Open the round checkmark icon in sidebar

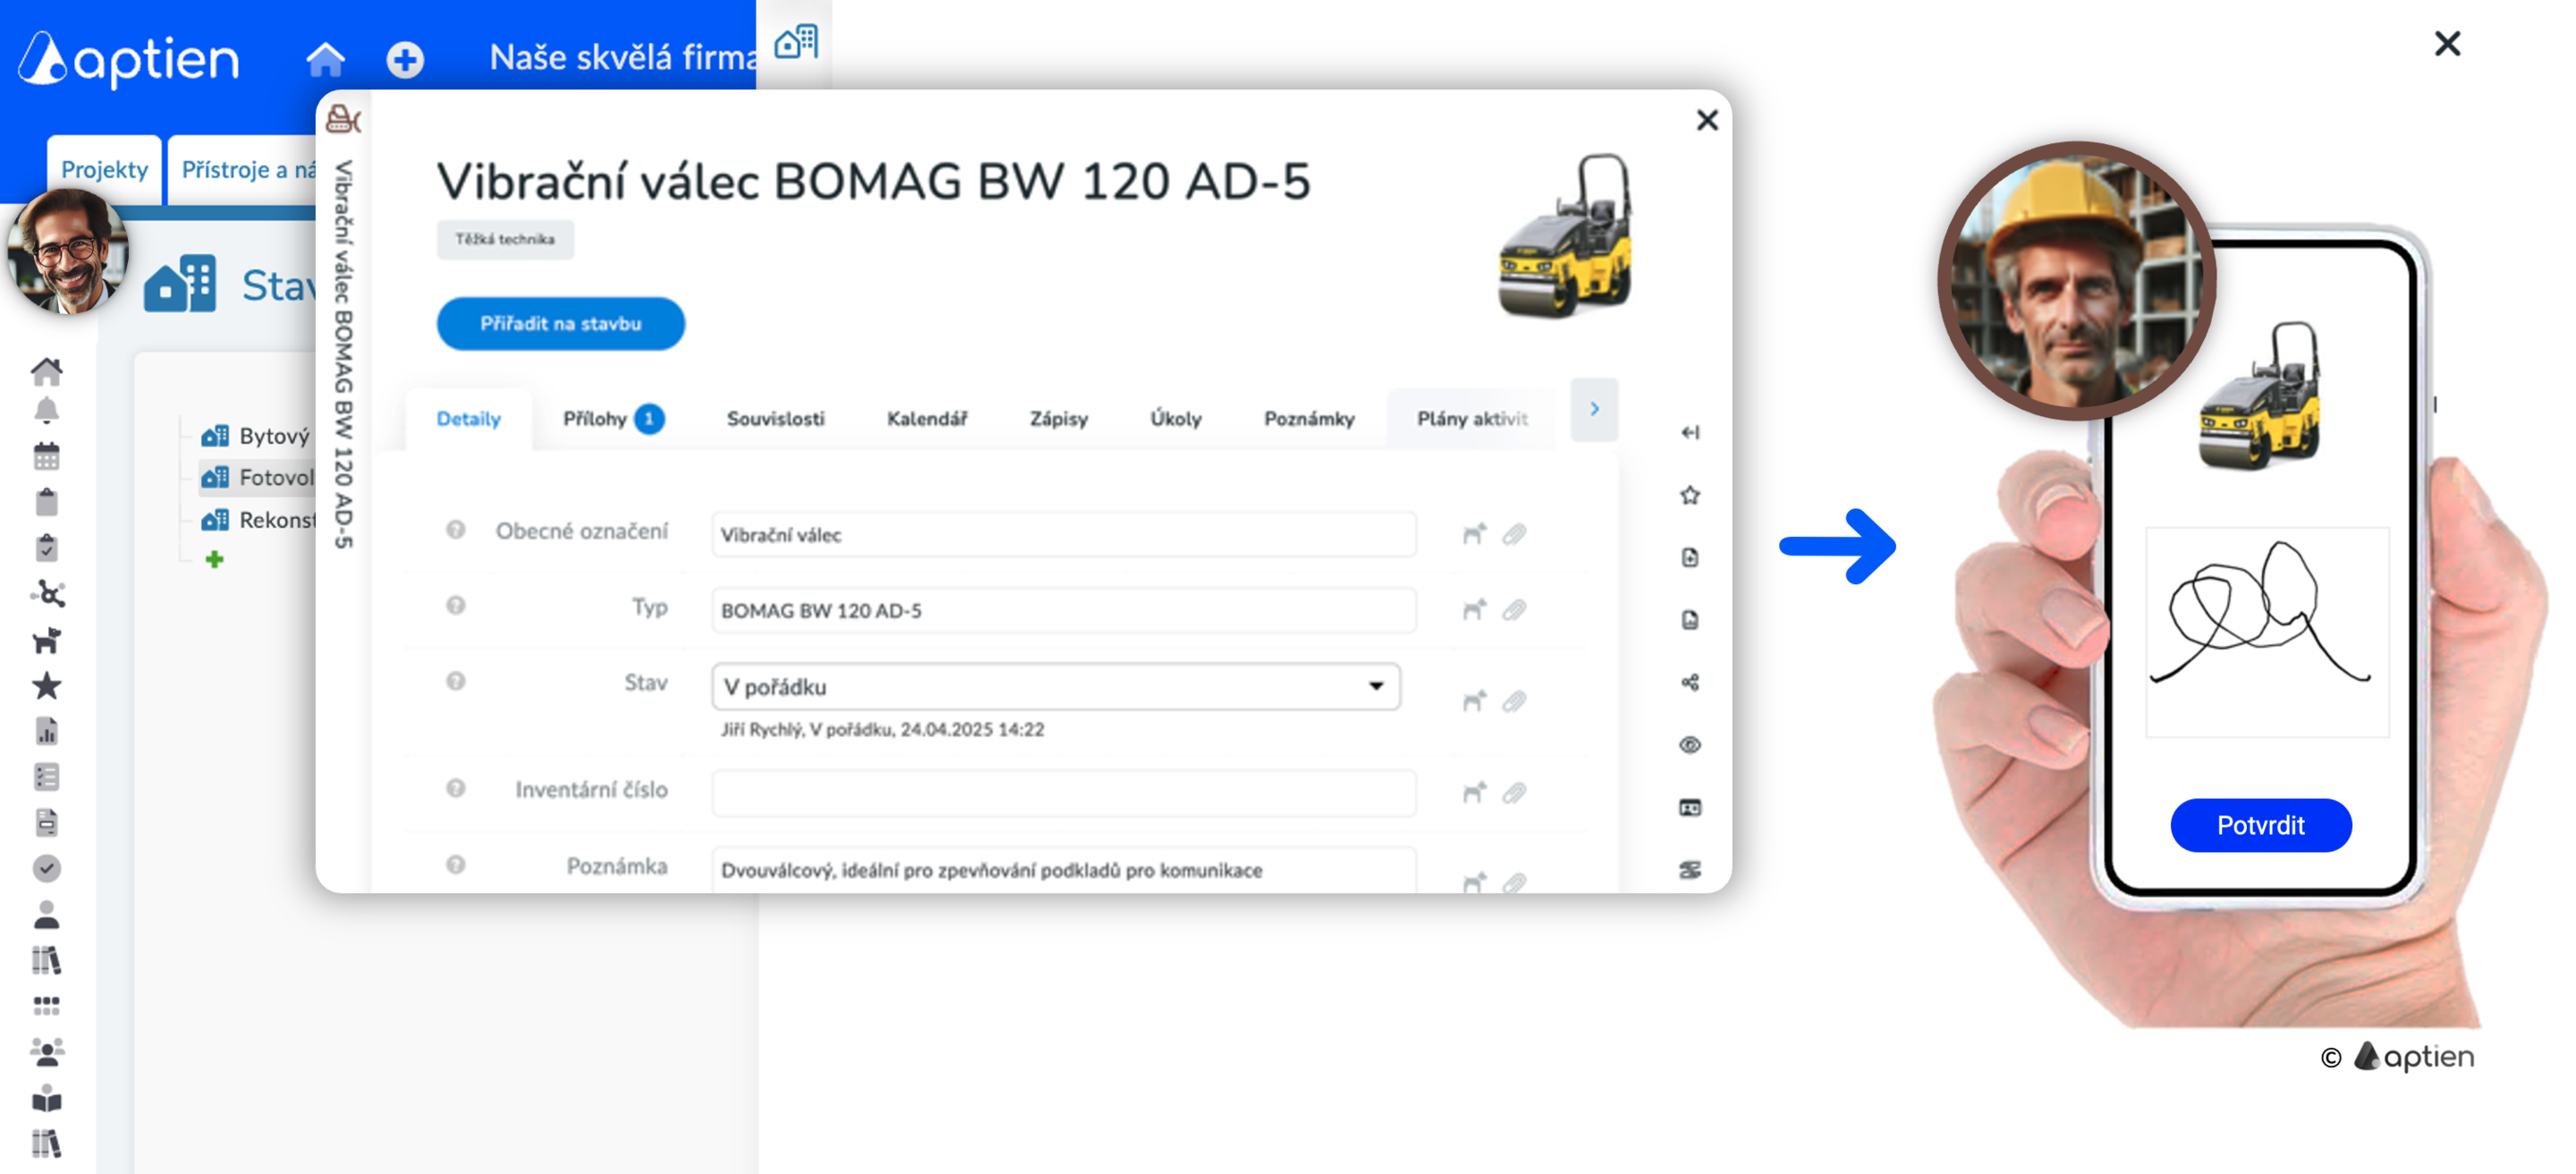click(x=47, y=868)
